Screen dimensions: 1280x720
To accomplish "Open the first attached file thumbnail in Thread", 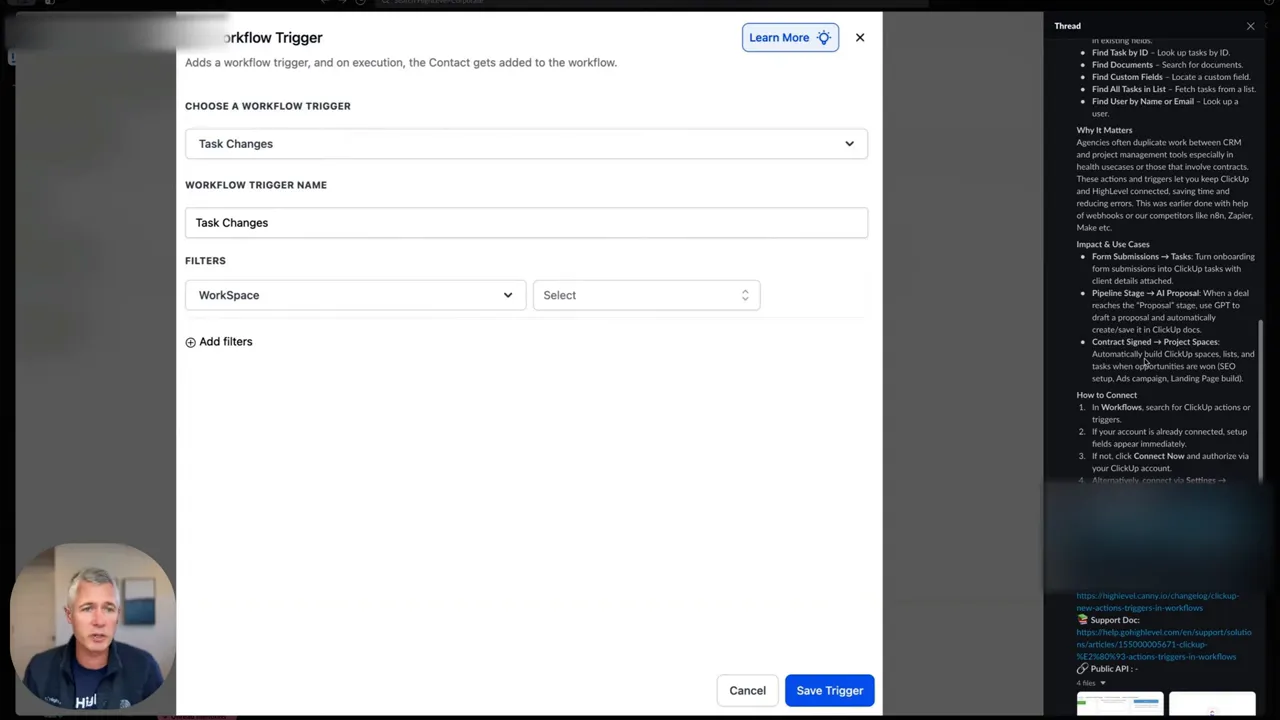I will coord(1120,705).
